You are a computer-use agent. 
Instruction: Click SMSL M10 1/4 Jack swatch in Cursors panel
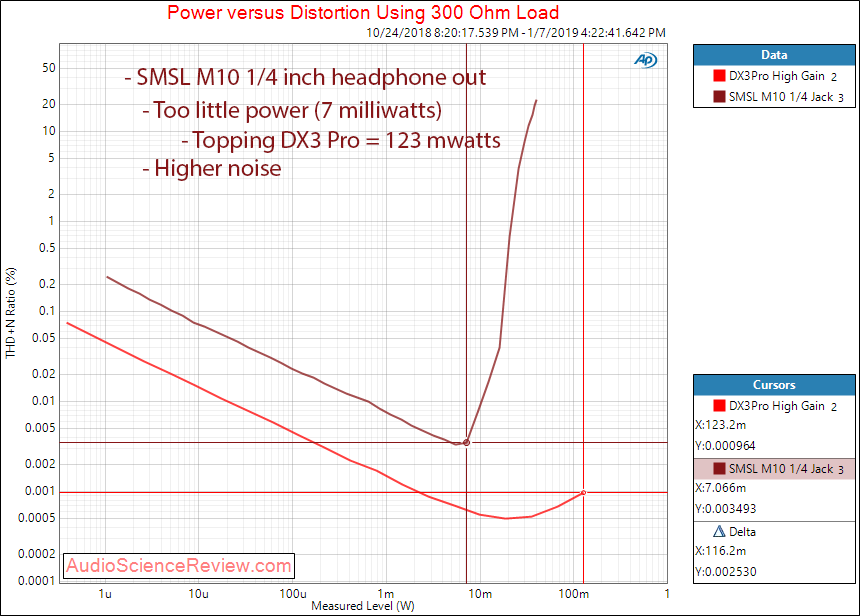coord(719,468)
